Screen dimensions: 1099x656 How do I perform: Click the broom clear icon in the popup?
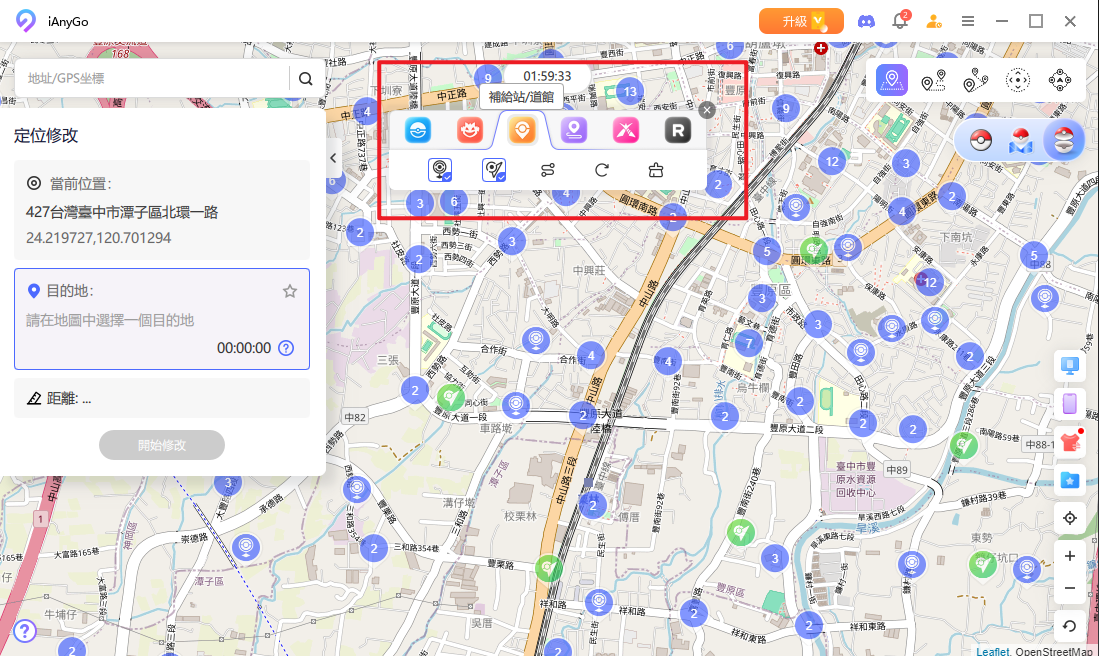point(656,170)
